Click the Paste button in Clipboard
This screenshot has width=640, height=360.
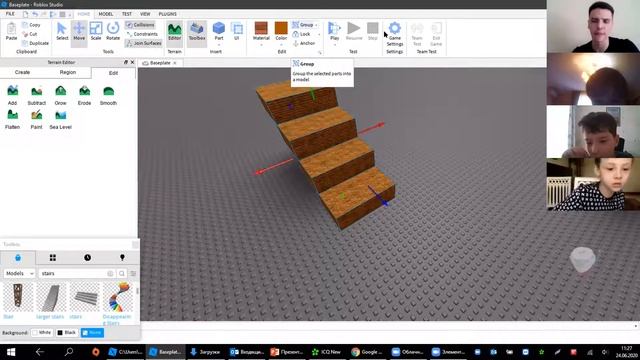click(x=11, y=32)
